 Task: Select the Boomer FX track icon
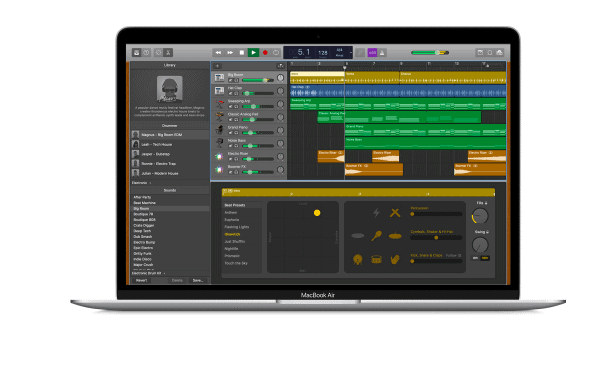pos(219,169)
